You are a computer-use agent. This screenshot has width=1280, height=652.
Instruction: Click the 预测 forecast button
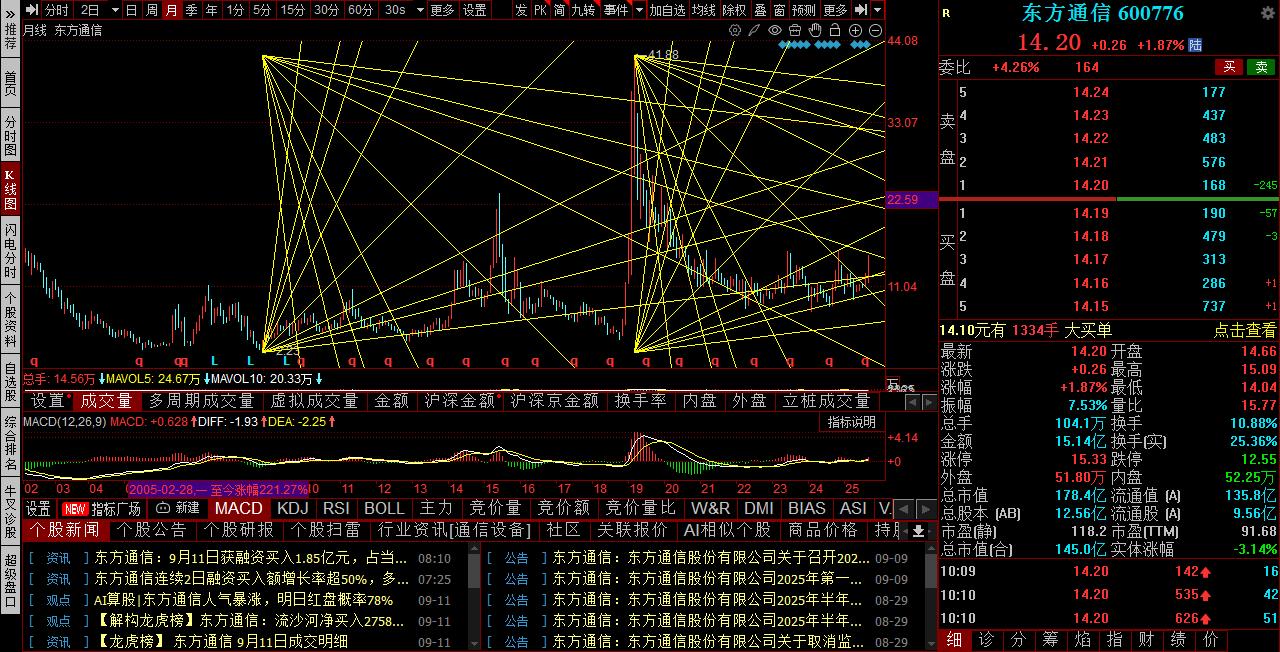click(x=804, y=10)
